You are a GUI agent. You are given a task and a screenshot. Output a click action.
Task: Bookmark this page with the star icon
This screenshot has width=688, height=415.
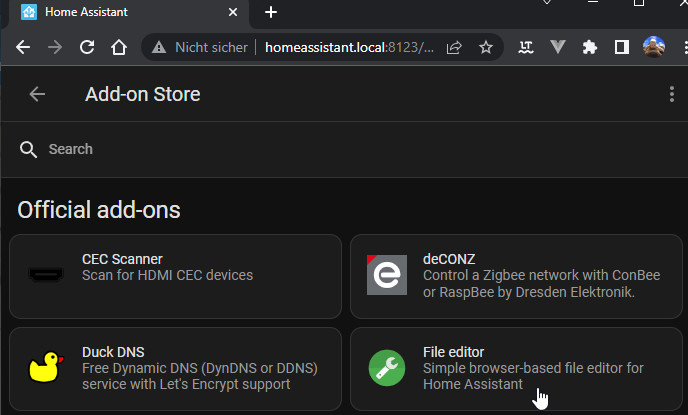[x=486, y=47]
